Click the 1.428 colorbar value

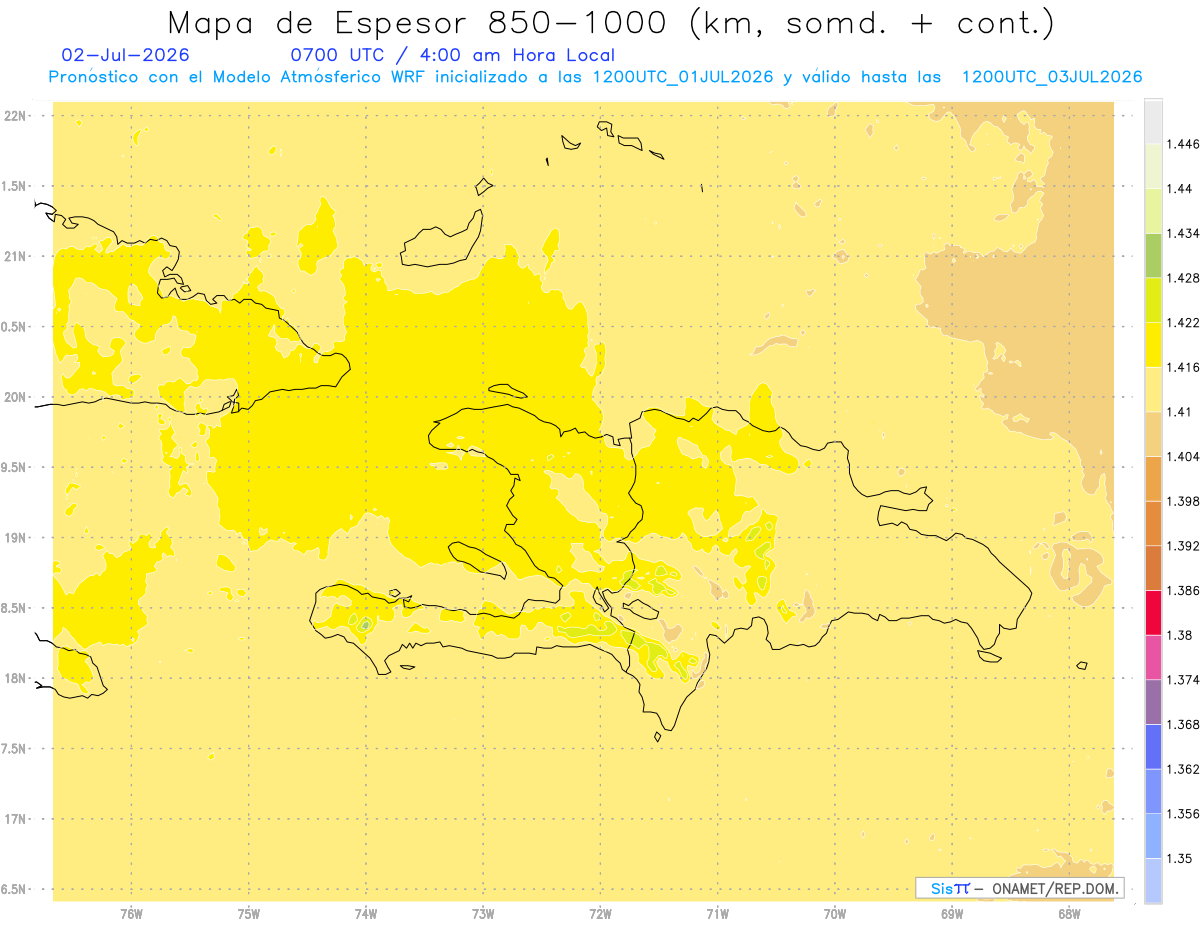1182,278
